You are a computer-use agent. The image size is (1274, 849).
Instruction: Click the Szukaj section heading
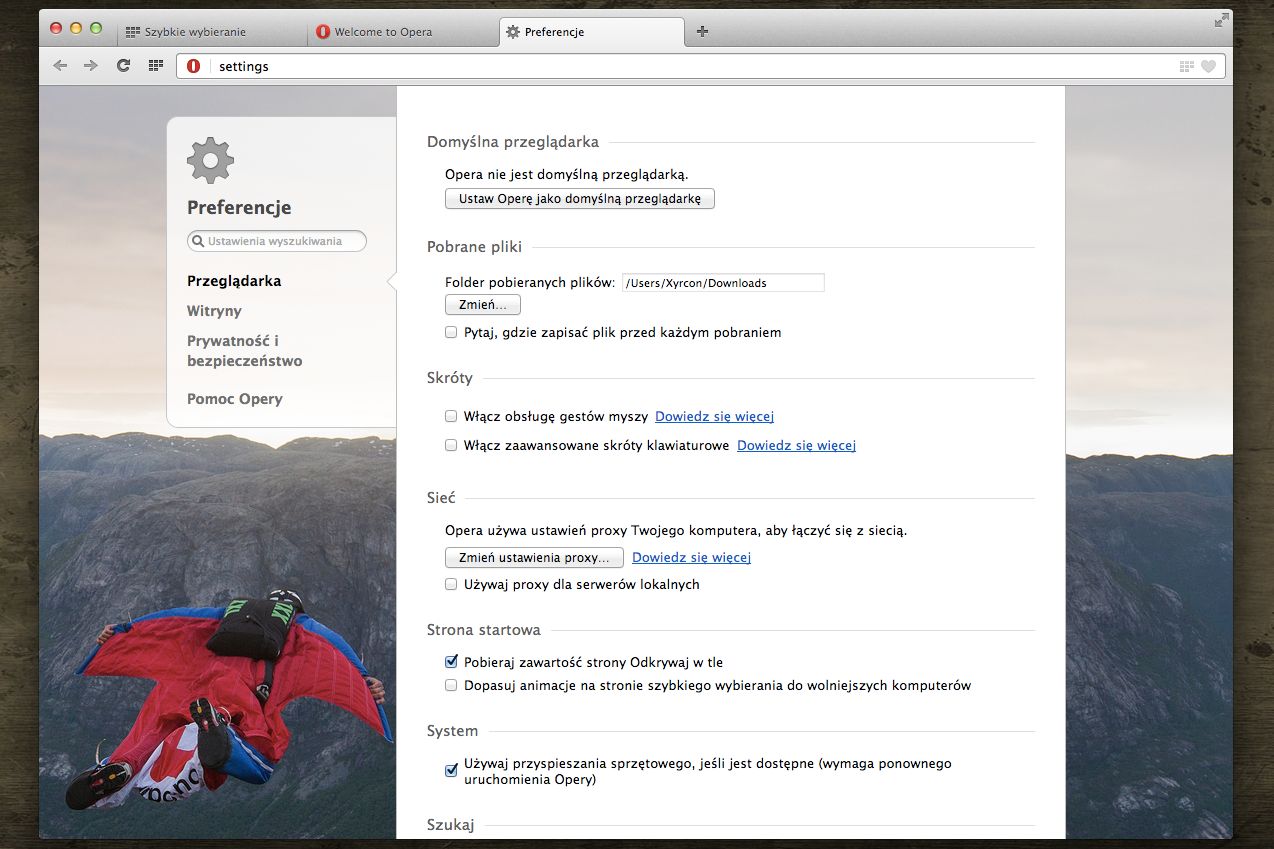(450, 825)
